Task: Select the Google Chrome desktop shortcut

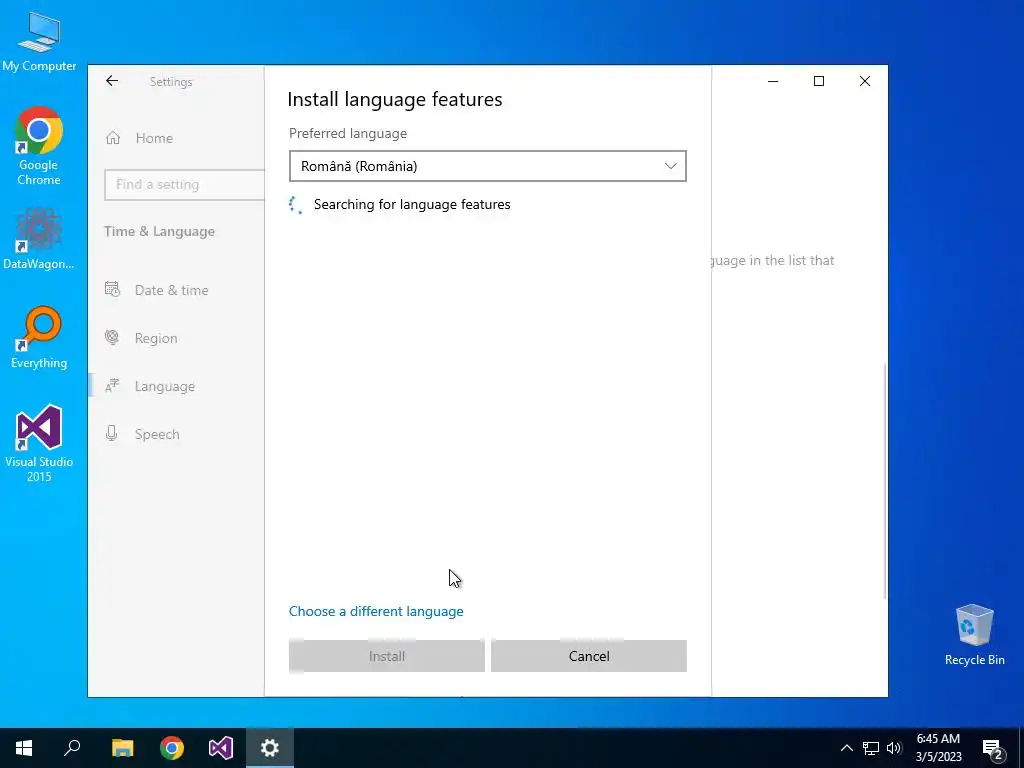Action: [x=39, y=146]
